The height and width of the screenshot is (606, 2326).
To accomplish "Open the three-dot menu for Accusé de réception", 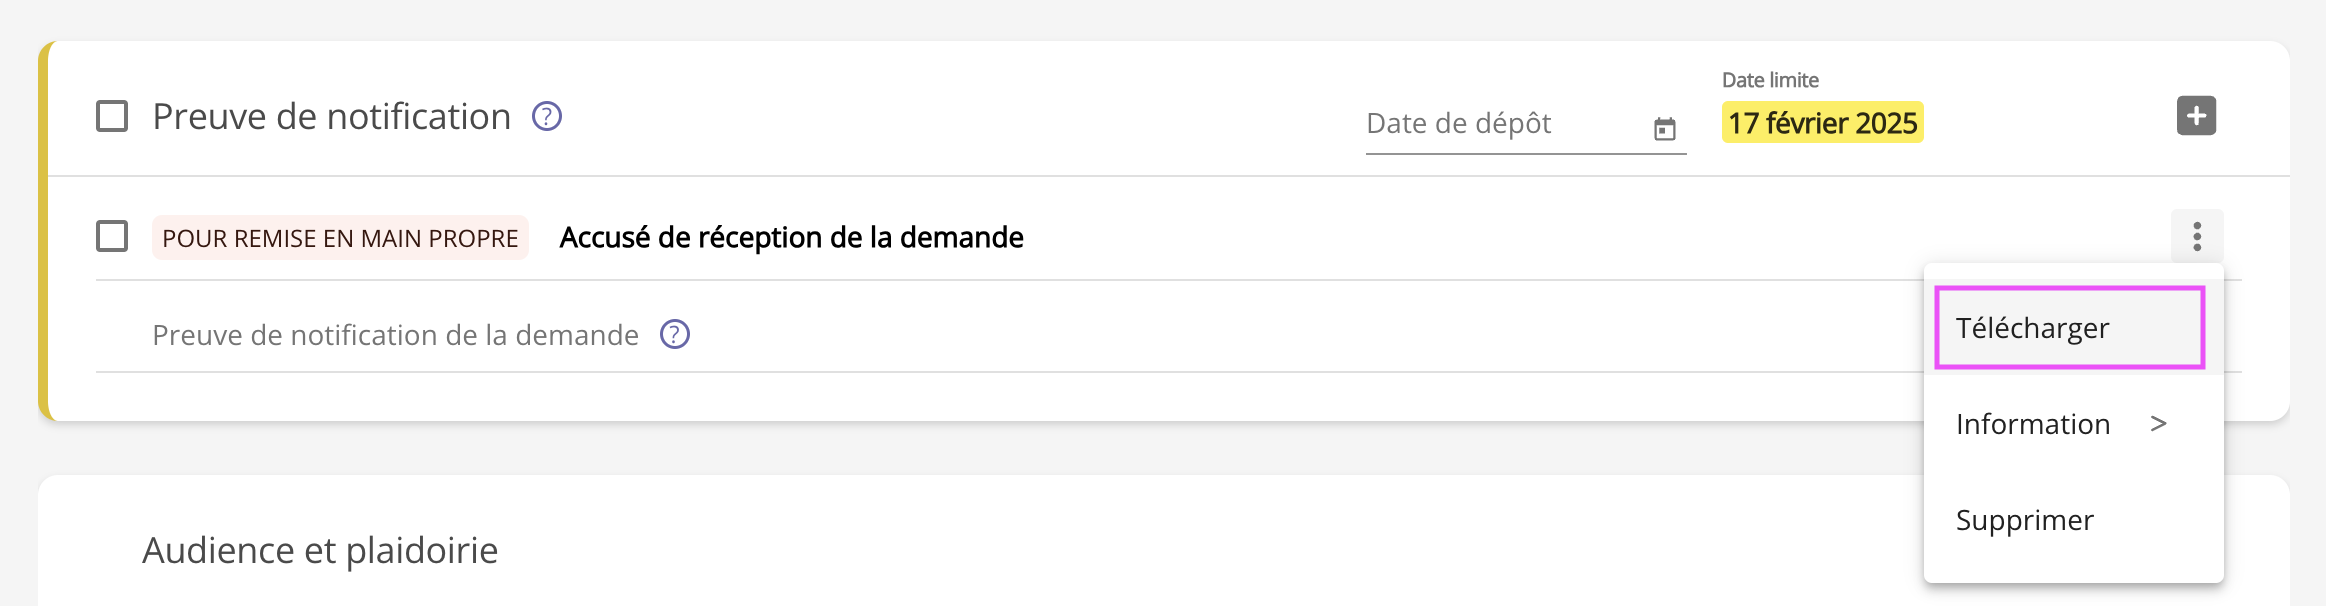I will pyautogui.click(x=2197, y=236).
